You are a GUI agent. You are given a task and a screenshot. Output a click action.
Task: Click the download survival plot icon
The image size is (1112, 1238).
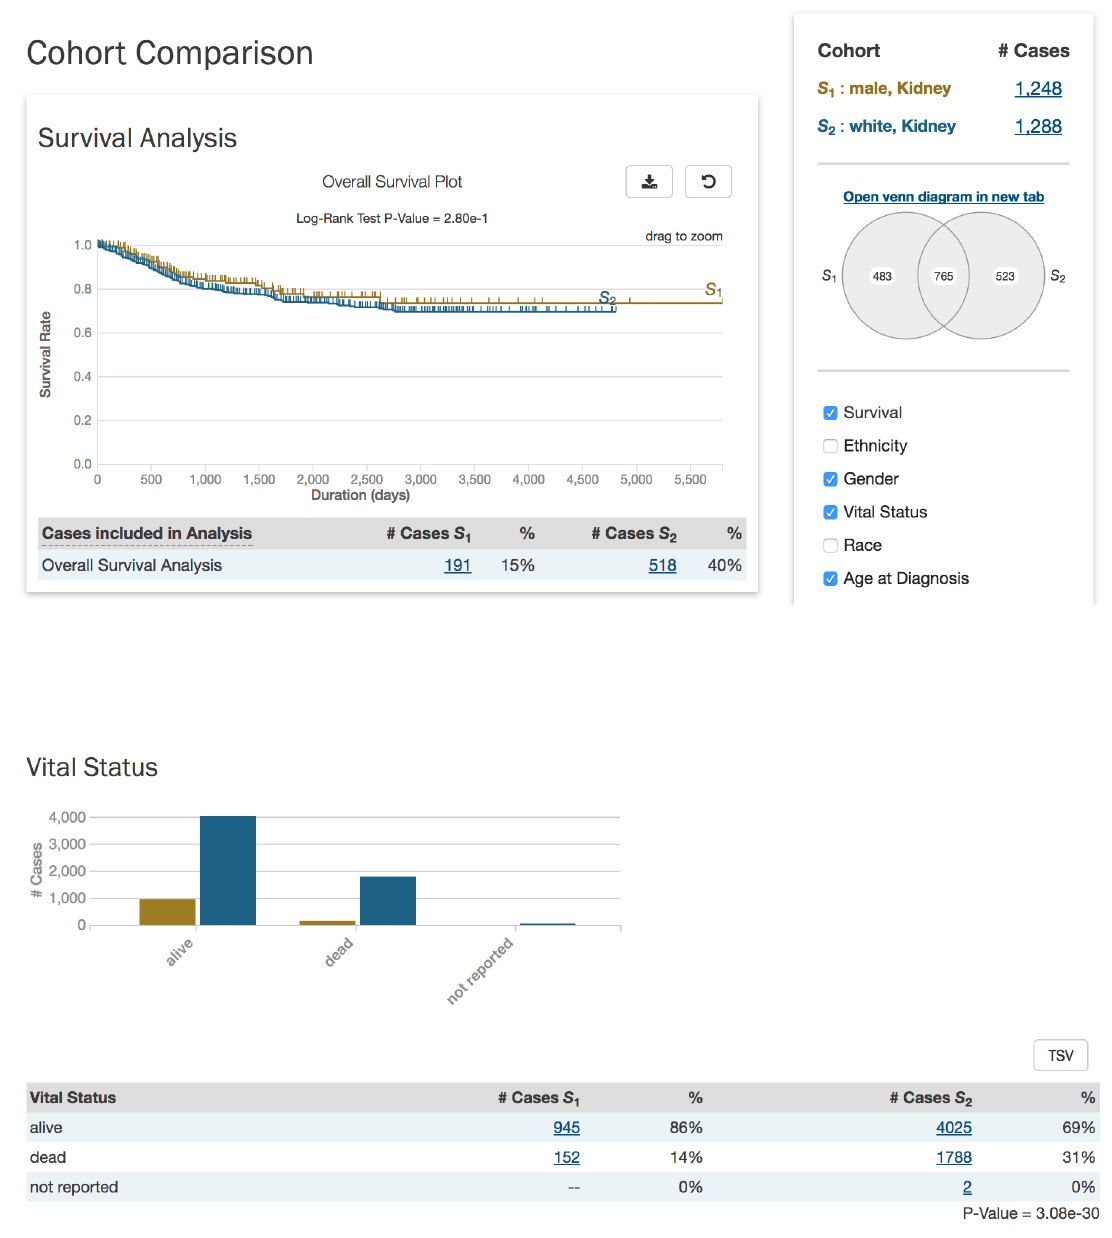pyautogui.click(x=649, y=182)
